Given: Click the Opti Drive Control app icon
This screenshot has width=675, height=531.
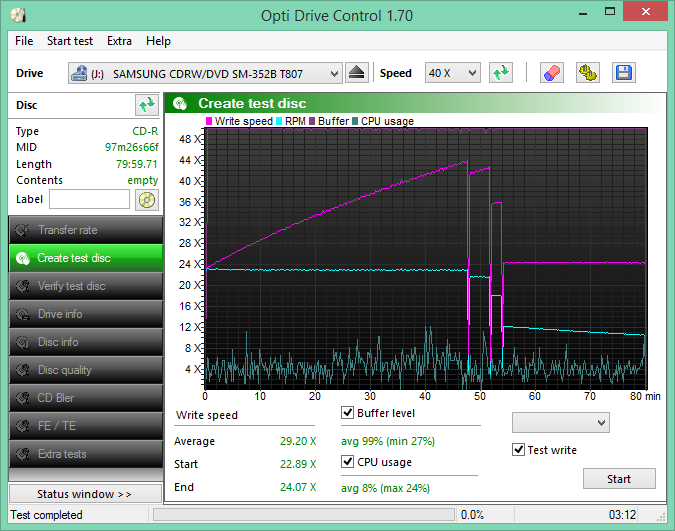Looking at the screenshot, I should (x=19, y=15).
